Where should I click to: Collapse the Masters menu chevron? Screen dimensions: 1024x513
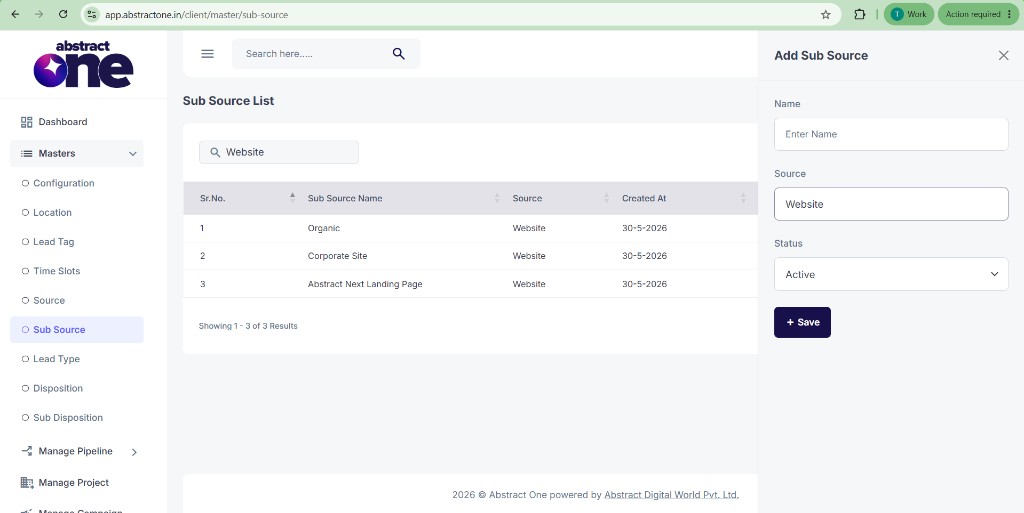pyautogui.click(x=133, y=154)
